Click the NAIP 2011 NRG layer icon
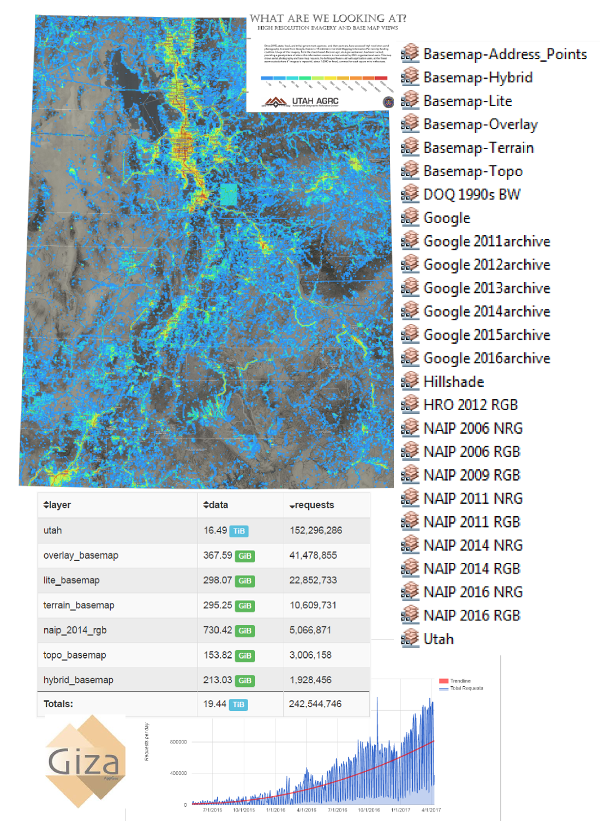The width and height of the screenshot is (600, 821). click(x=410, y=498)
